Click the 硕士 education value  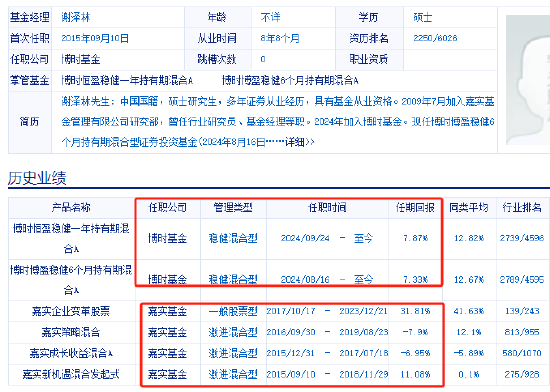click(x=423, y=17)
